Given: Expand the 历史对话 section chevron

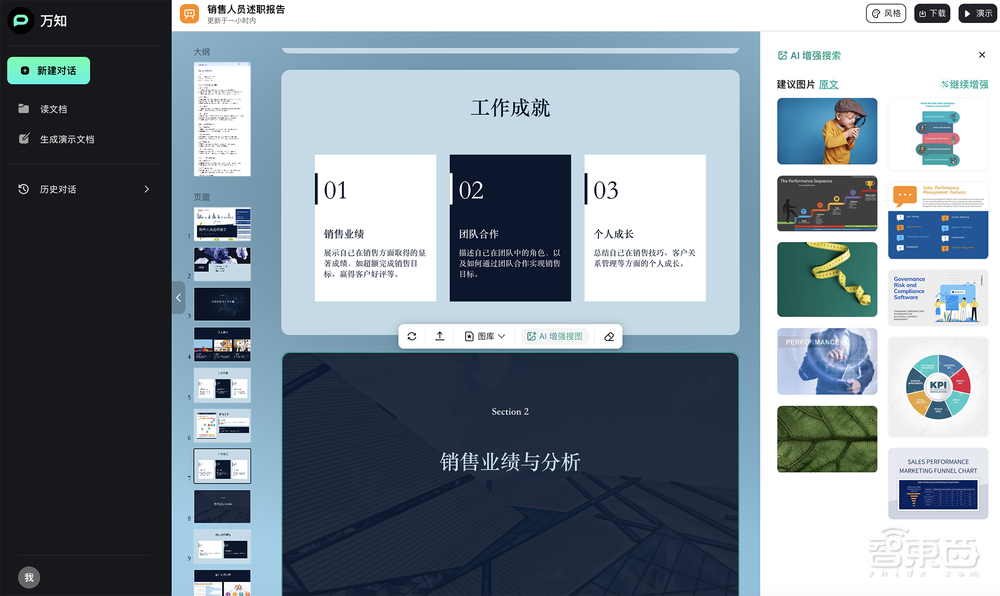Looking at the screenshot, I should 146,188.
